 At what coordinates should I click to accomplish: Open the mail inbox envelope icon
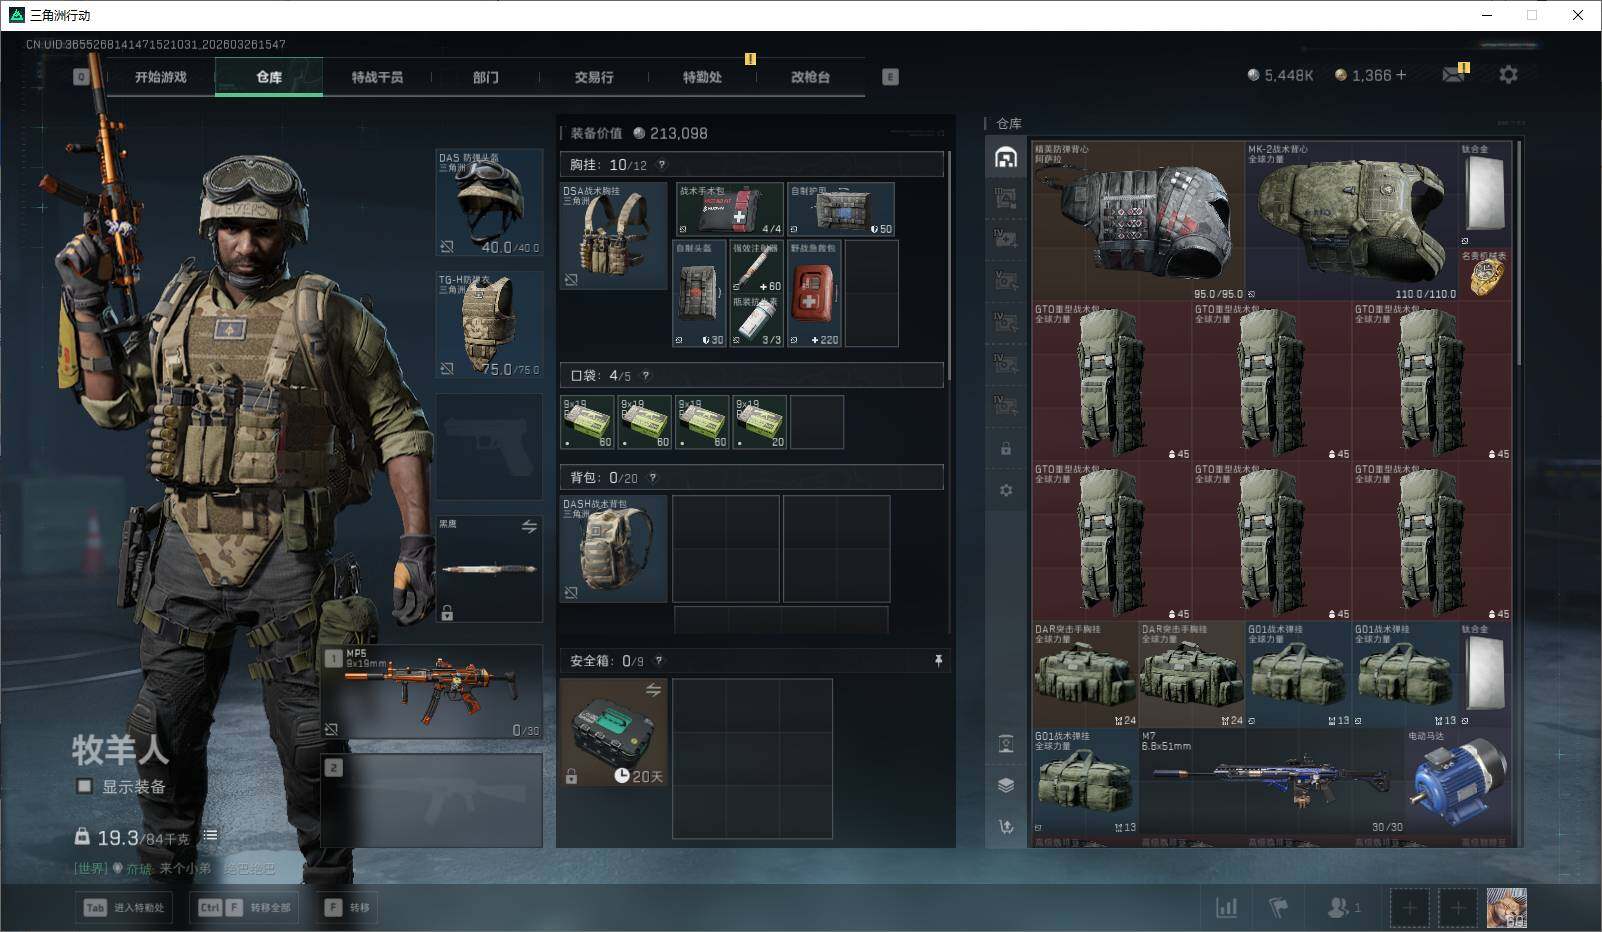coord(1453,75)
